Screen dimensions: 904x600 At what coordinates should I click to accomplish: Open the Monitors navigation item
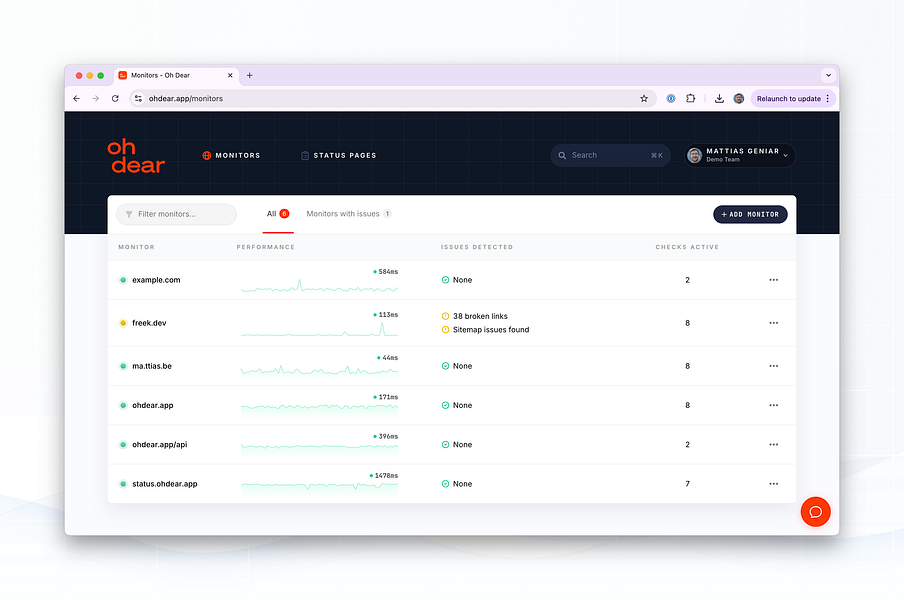231,156
